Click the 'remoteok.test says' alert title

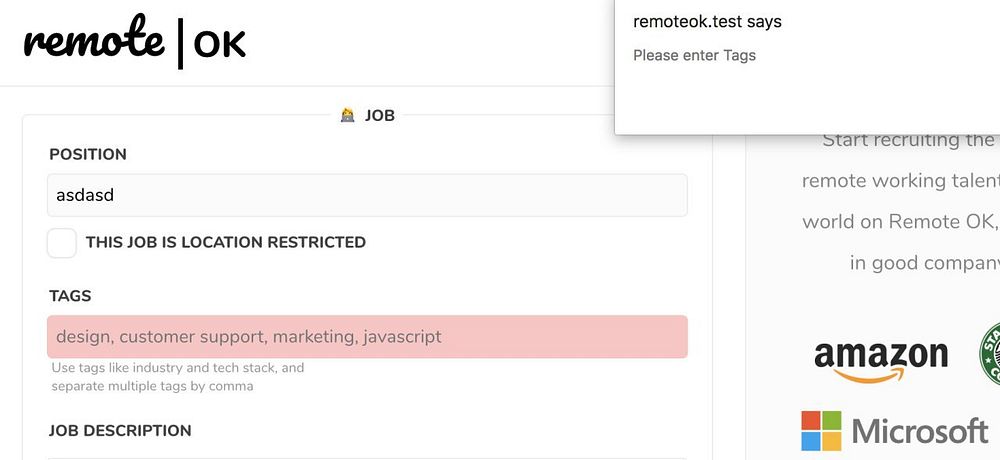coord(707,22)
